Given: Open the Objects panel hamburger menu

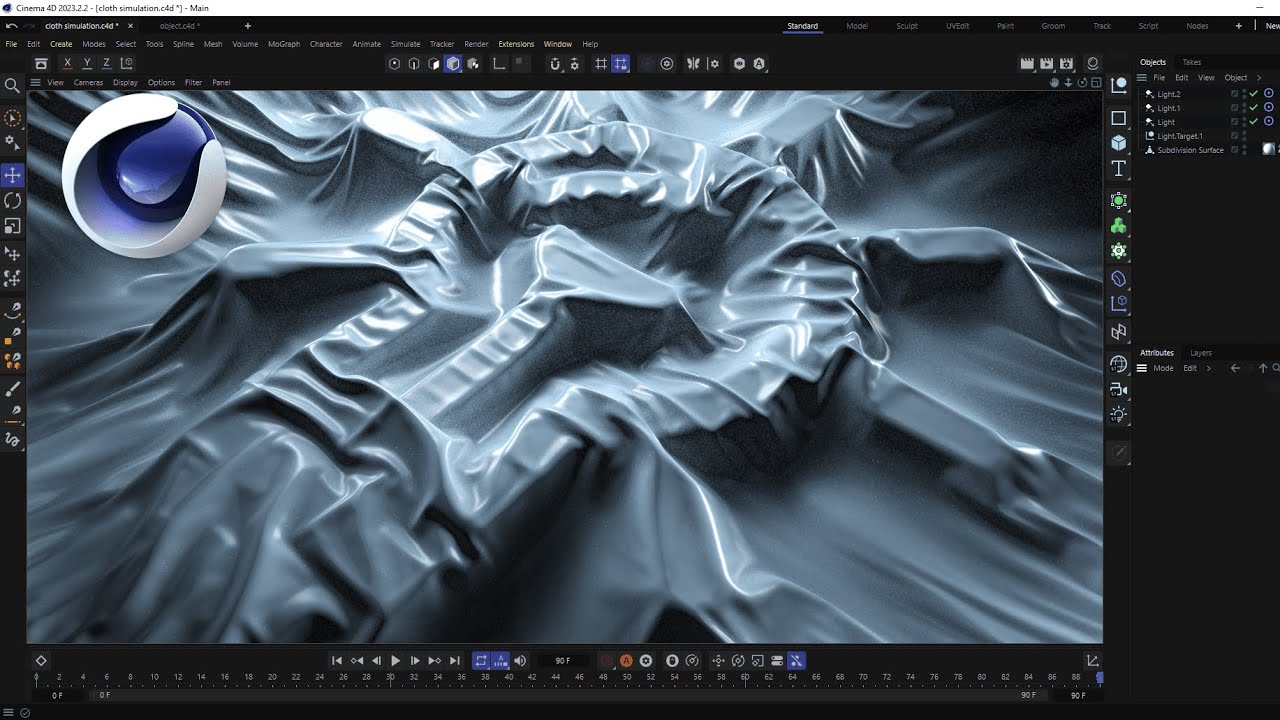Looking at the screenshot, I should click(x=1142, y=77).
